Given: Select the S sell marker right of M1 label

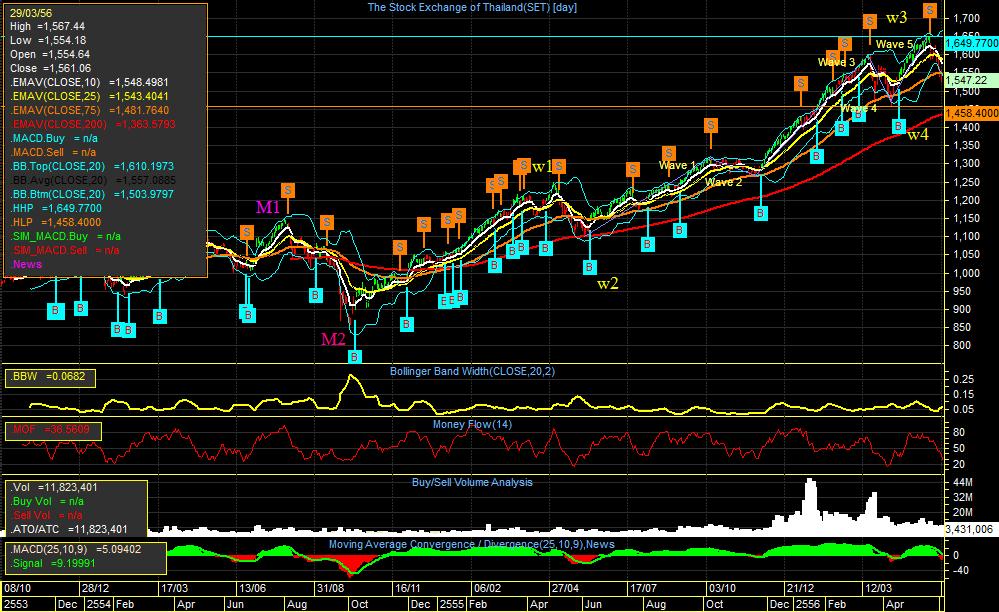Looking at the screenshot, I should [288, 190].
